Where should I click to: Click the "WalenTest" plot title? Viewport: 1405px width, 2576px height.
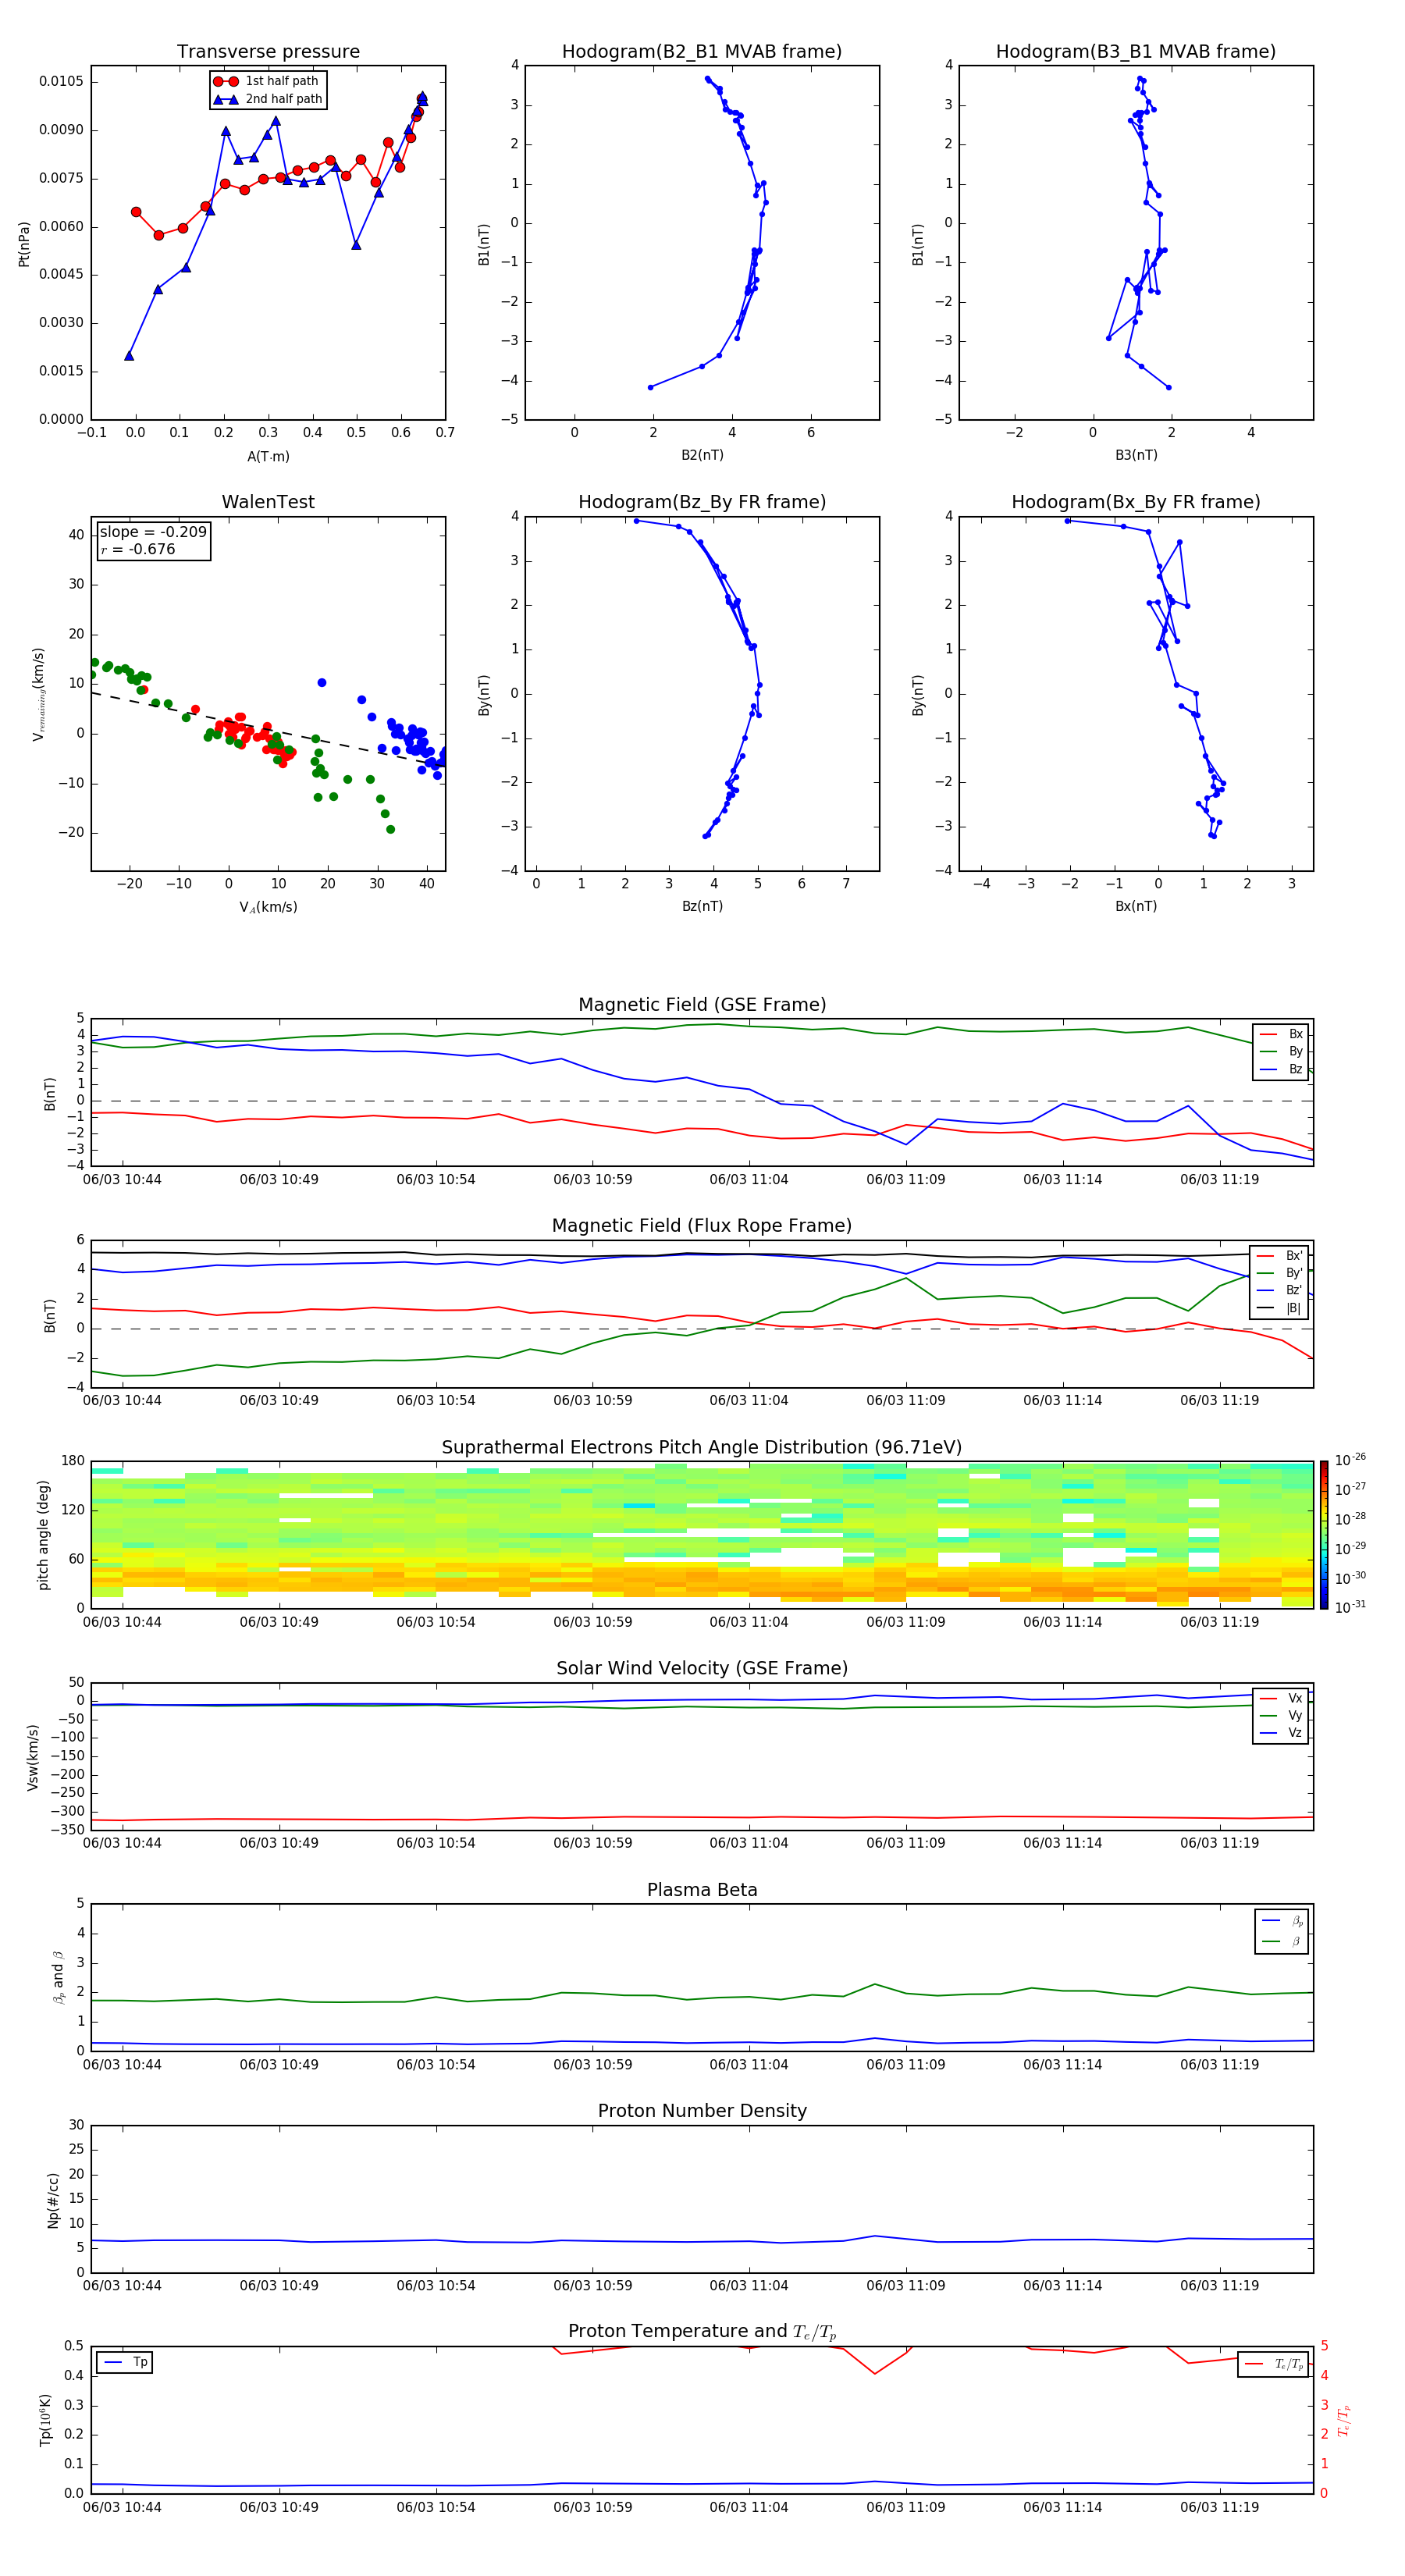click(x=268, y=502)
